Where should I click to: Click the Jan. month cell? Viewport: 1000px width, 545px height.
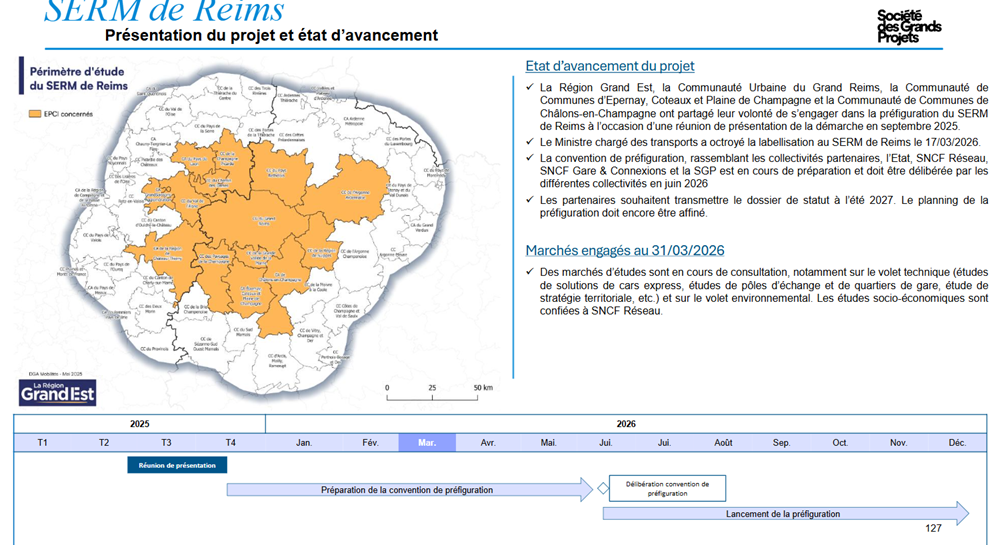pyautogui.click(x=304, y=442)
